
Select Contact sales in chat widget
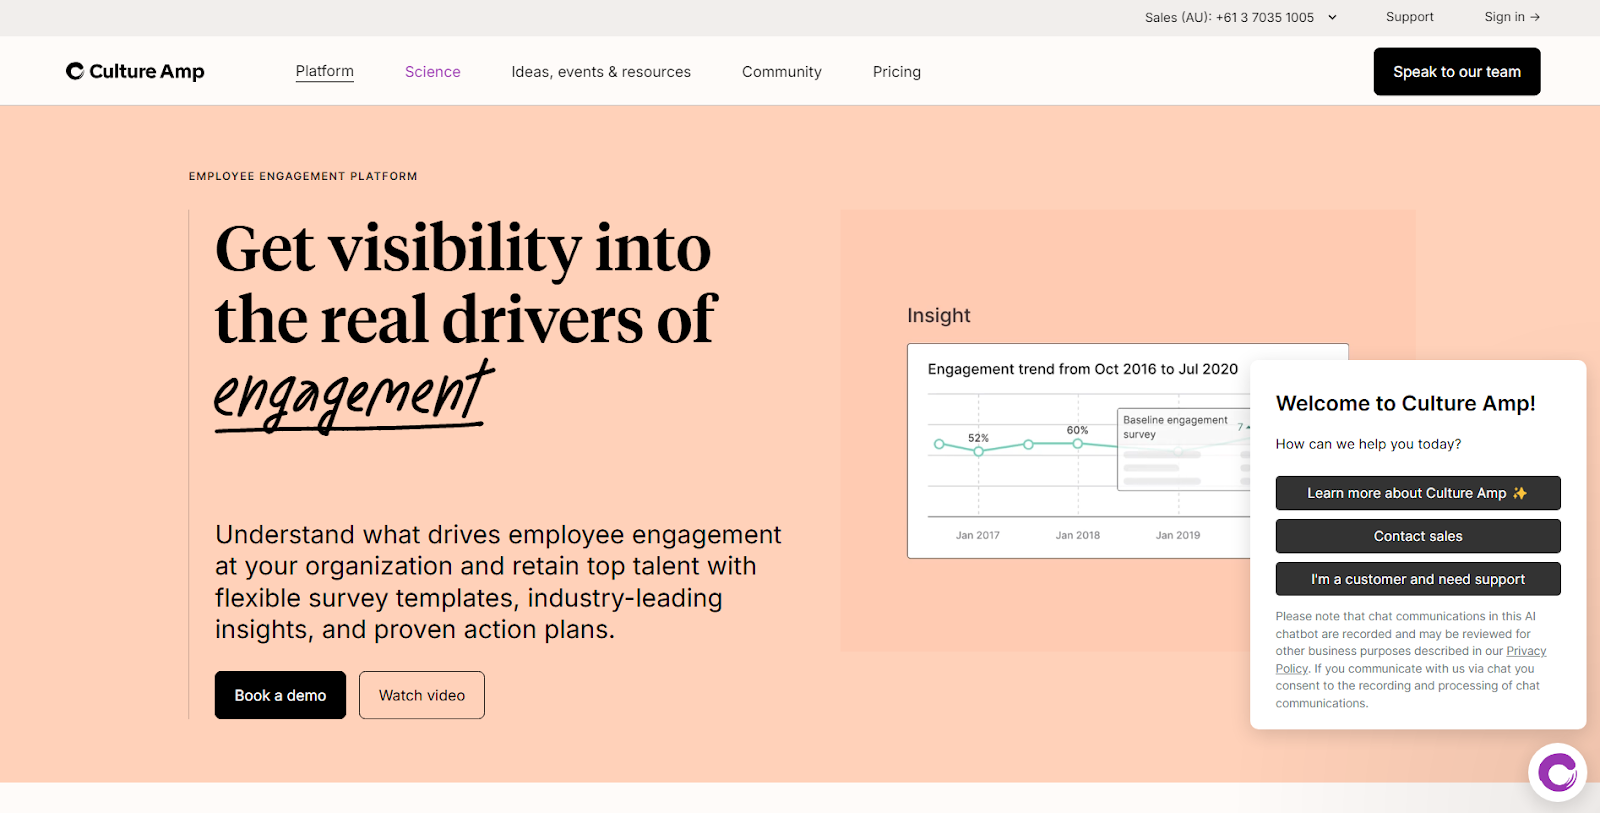coord(1418,536)
